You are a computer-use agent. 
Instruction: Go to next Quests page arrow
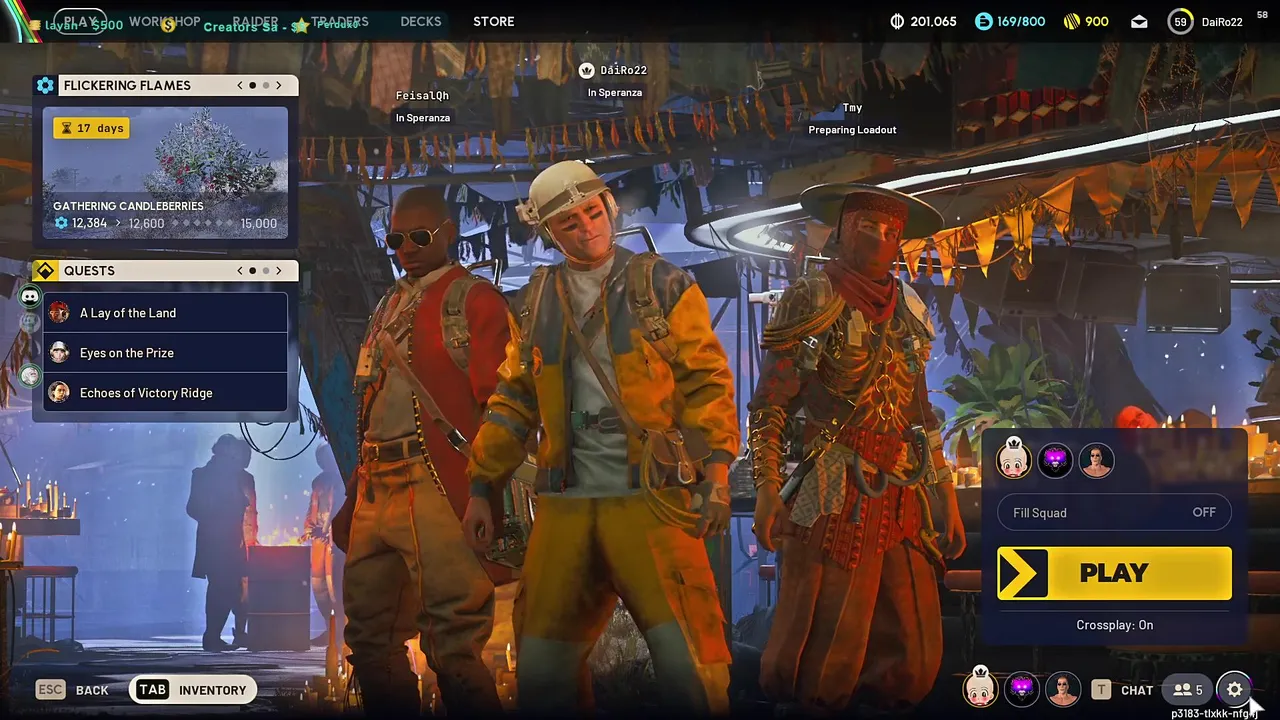279,271
